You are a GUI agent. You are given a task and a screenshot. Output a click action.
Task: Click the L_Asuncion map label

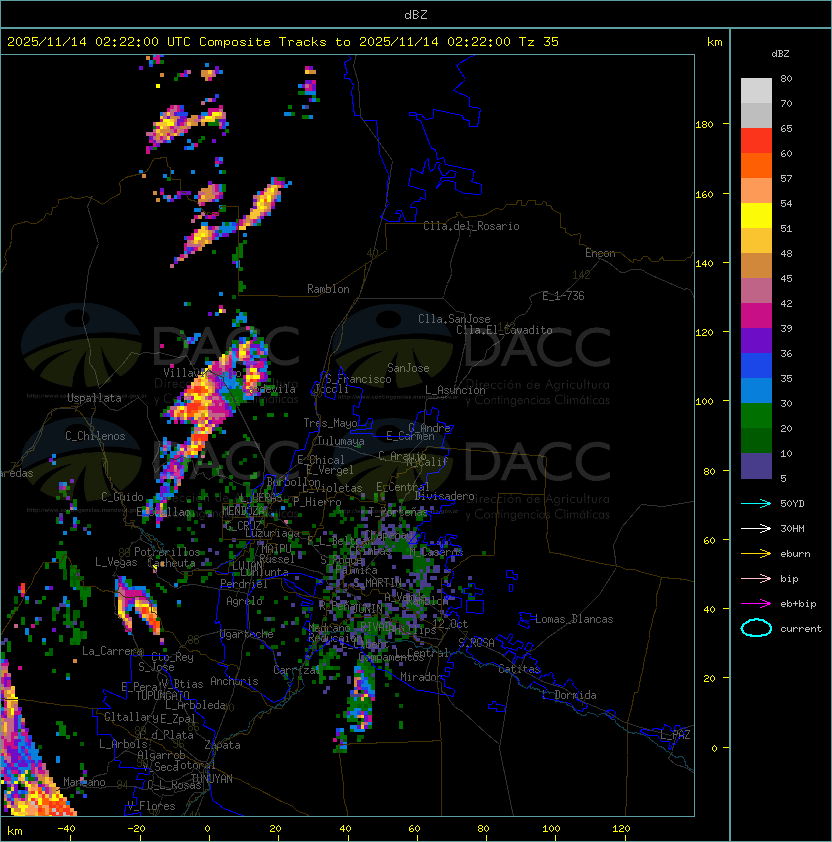click(455, 390)
